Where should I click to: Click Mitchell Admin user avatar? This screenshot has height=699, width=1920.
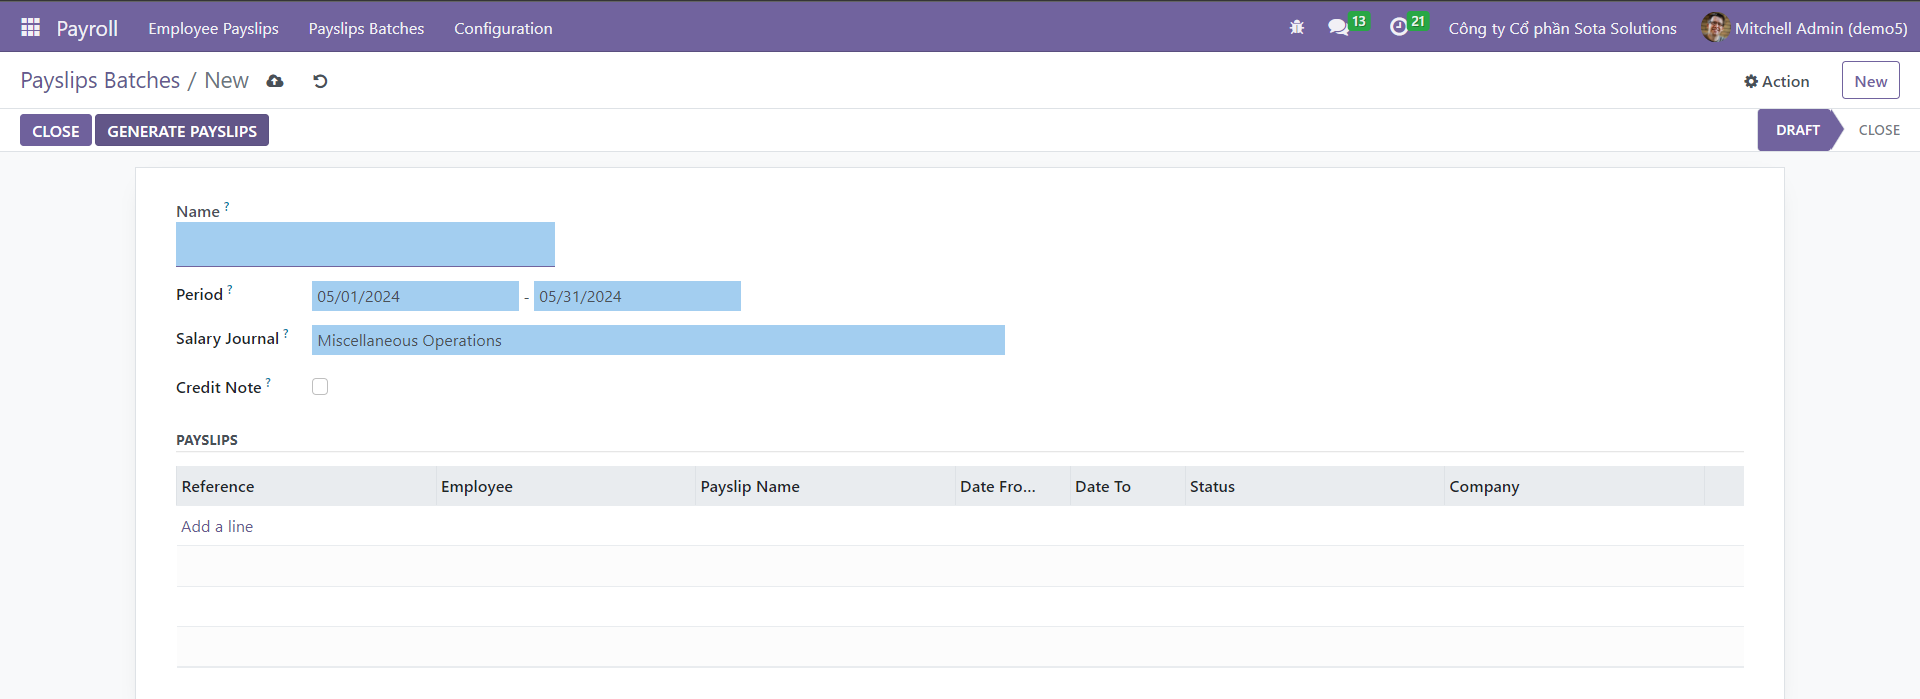(x=1715, y=28)
